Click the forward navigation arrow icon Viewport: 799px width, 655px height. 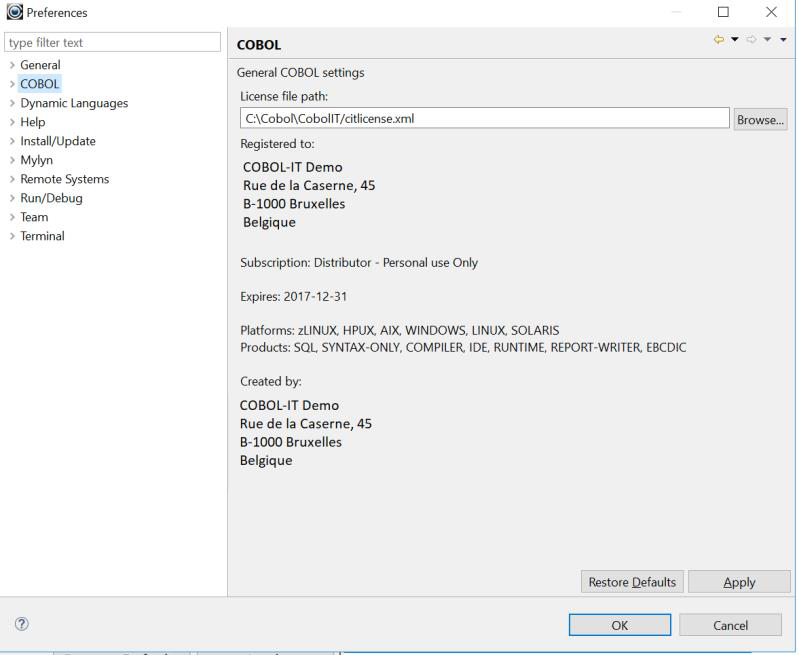[751, 39]
